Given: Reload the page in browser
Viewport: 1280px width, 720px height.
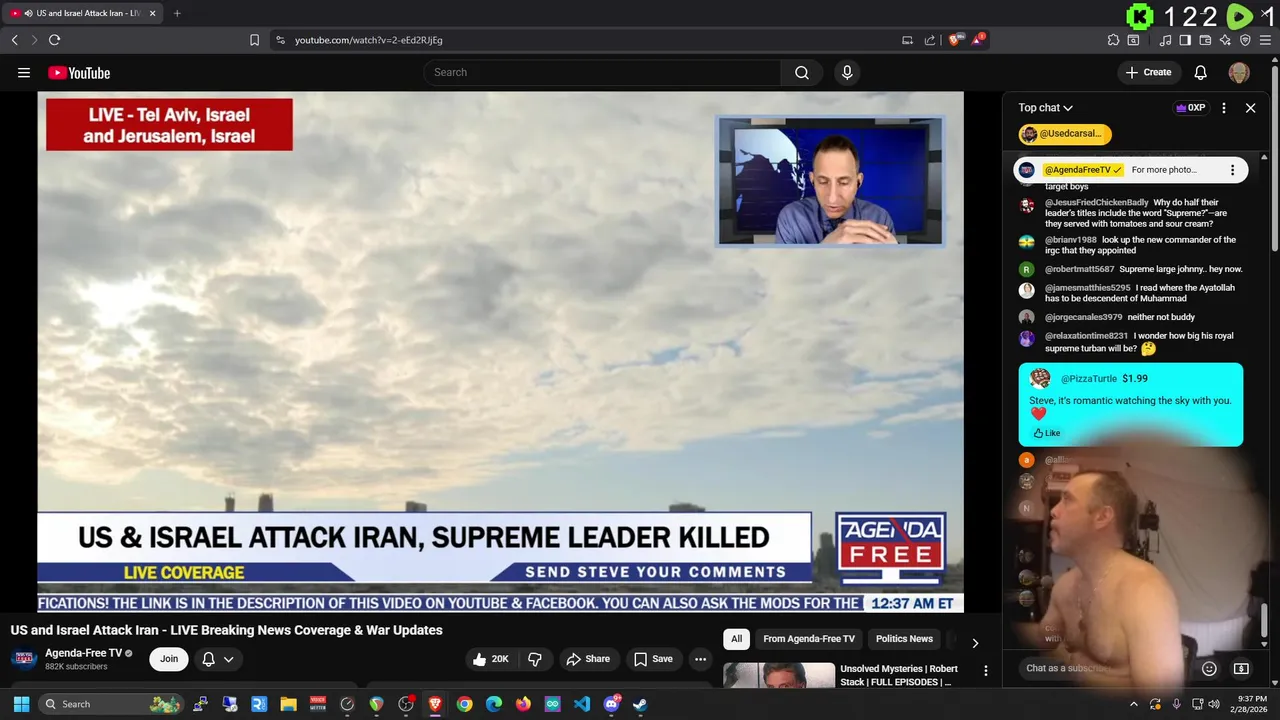Looking at the screenshot, I should 54,40.
